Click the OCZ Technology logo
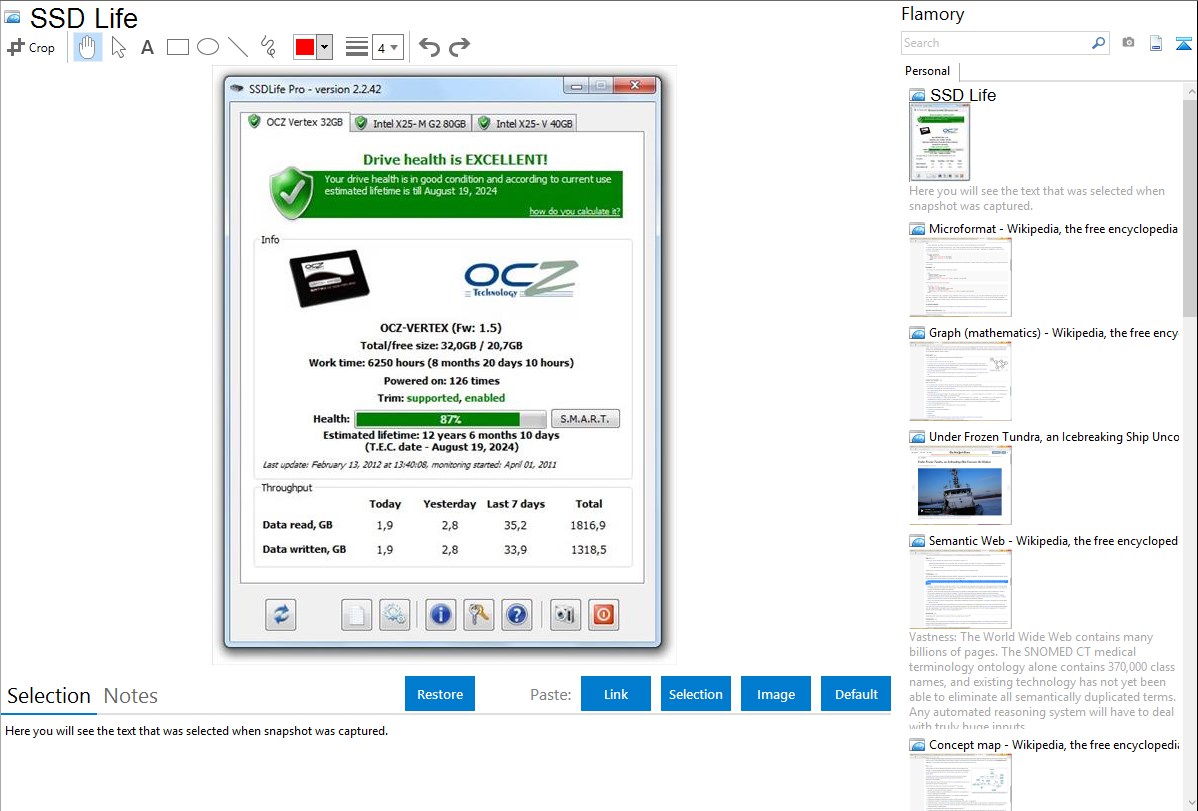The height and width of the screenshot is (811, 1198). click(521, 279)
